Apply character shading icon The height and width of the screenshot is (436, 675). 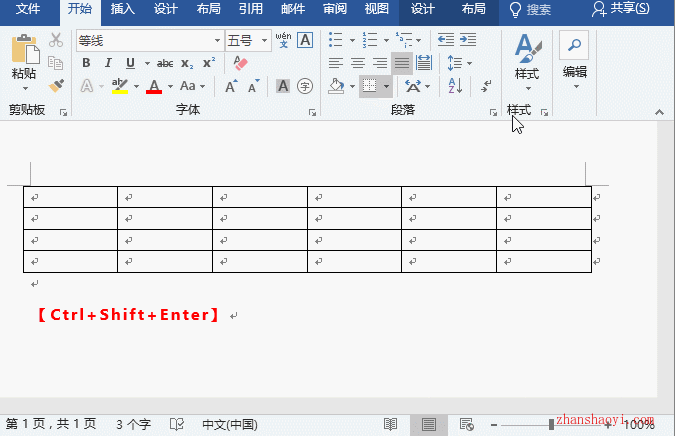(x=283, y=86)
